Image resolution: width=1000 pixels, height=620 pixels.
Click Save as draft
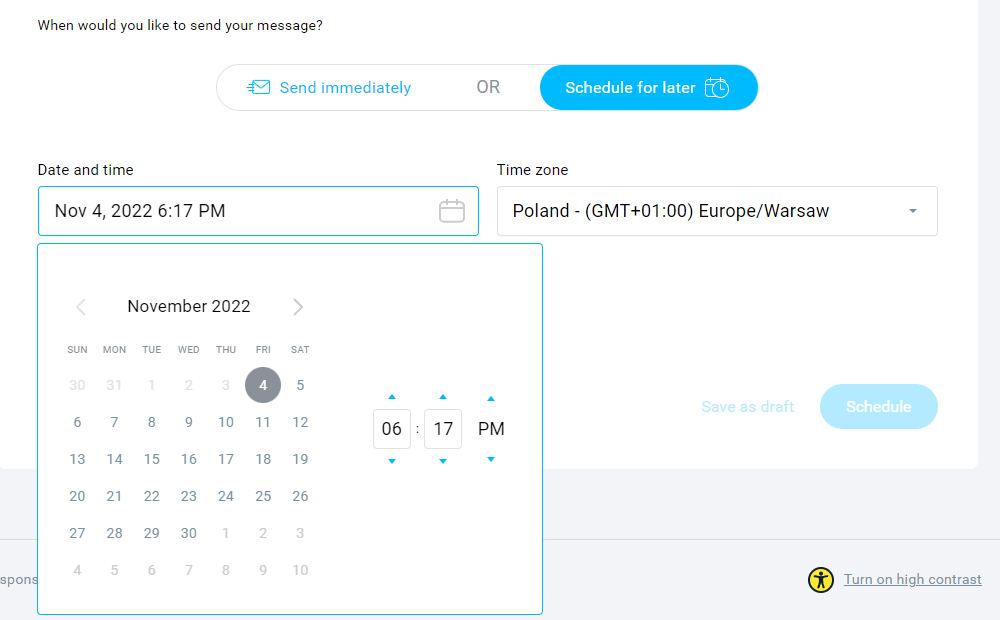(x=747, y=407)
